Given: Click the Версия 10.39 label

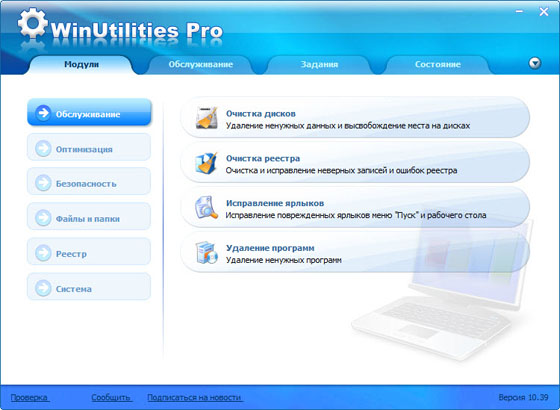Looking at the screenshot, I should point(523,398).
